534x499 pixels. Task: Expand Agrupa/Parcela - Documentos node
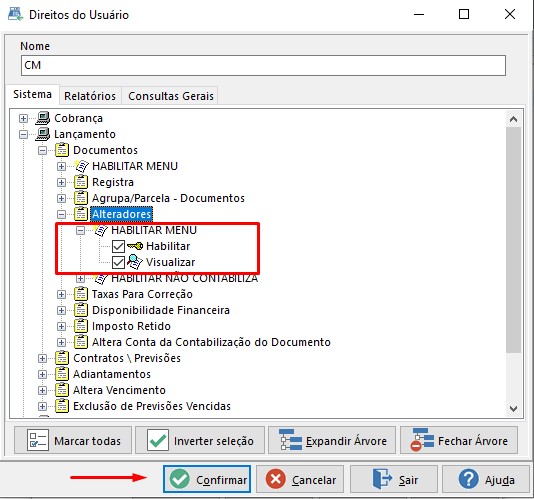click(61, 198)
